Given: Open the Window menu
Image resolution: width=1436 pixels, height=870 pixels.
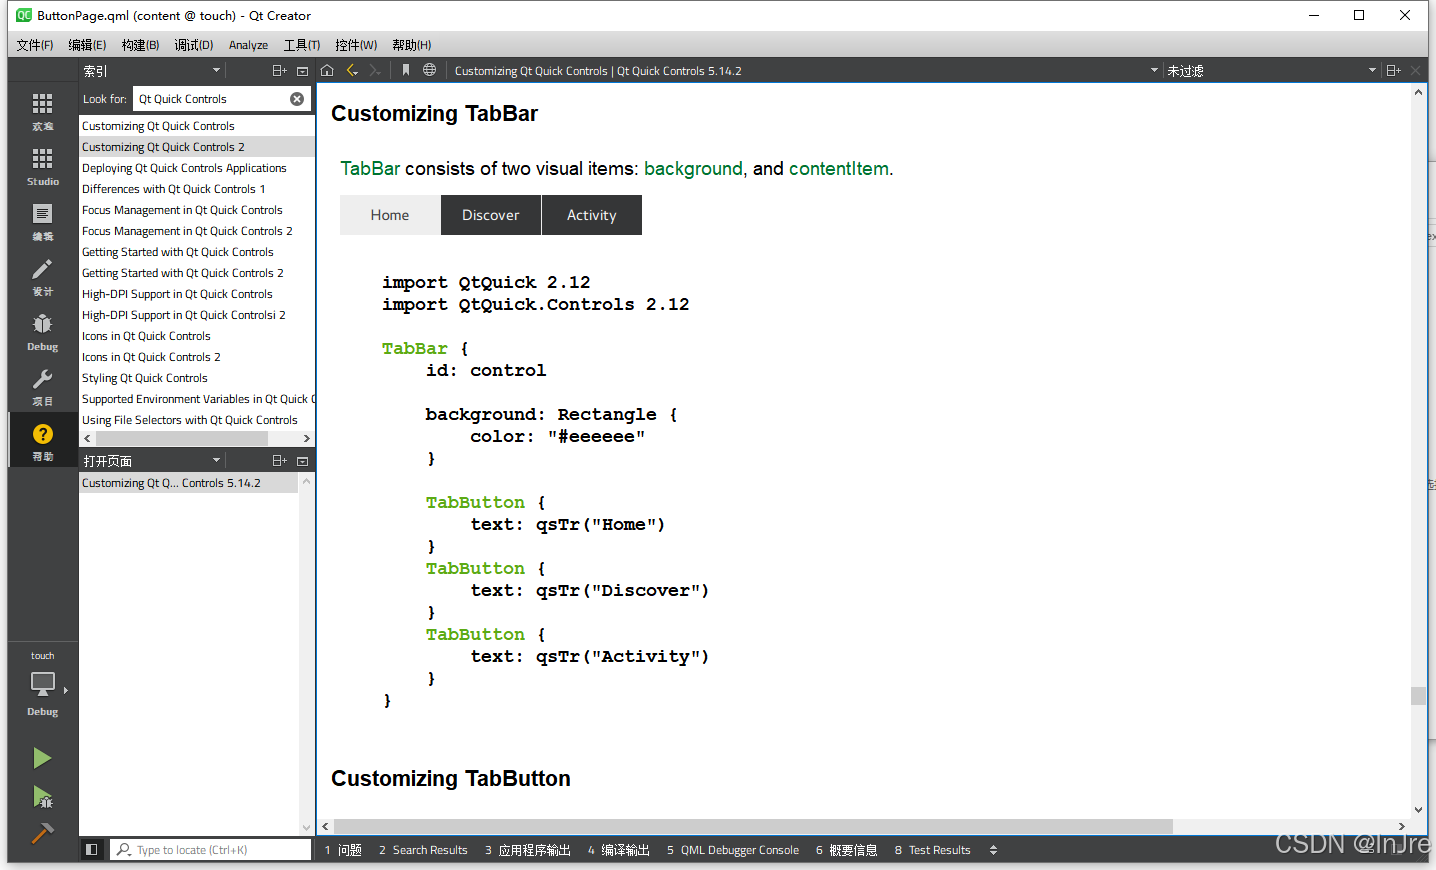Looking at the screenshot, I should 356,45.
